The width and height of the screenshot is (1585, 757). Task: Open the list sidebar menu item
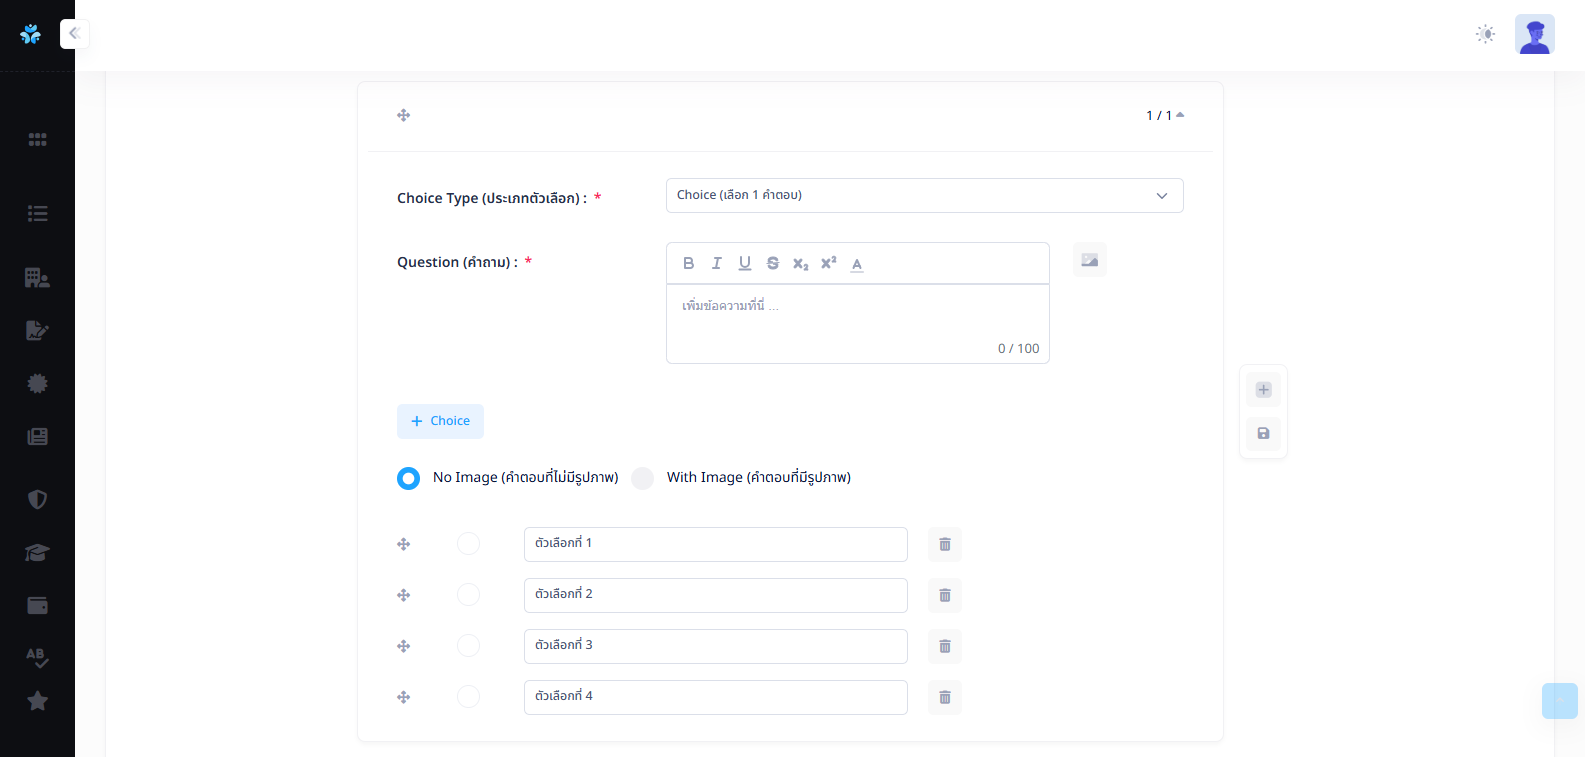click(x=37, y=213)
